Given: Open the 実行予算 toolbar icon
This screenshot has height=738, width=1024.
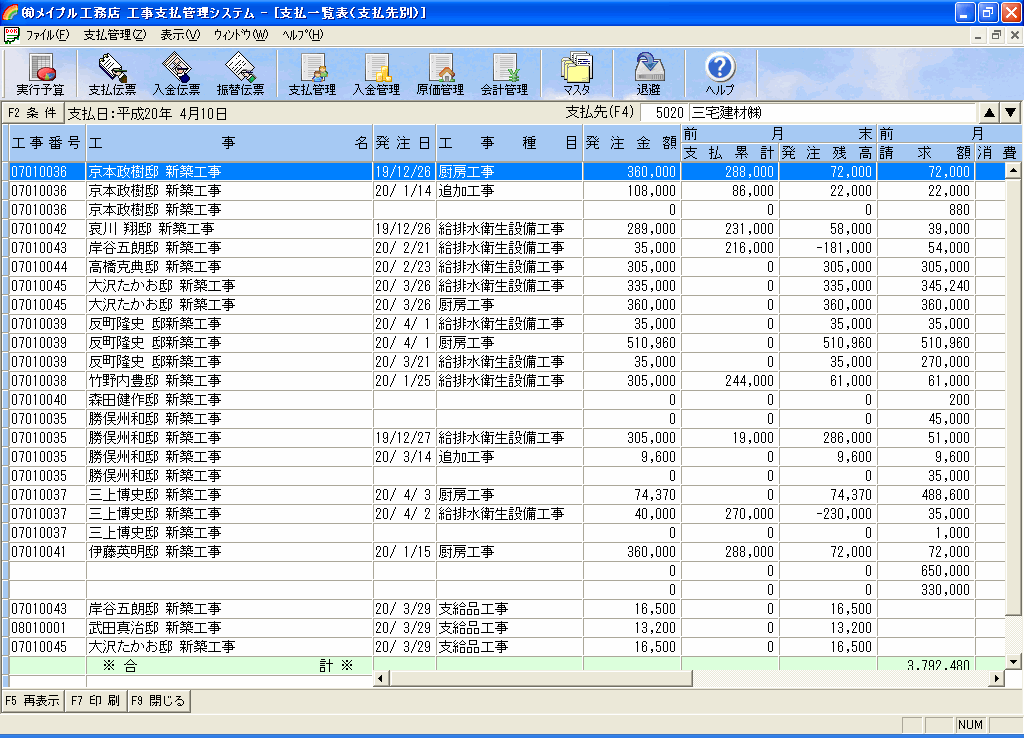Looking at the screenshot, I should (x=40, y=74).
